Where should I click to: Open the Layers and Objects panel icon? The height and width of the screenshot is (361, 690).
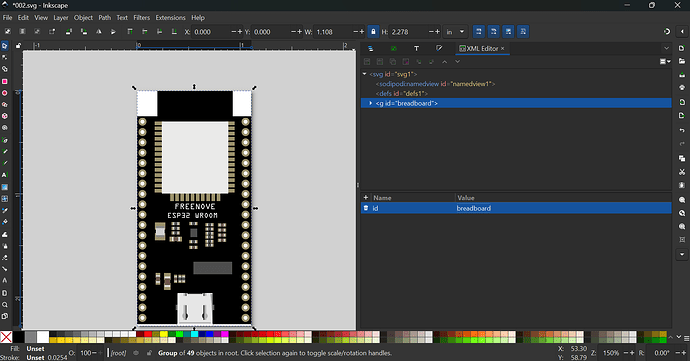(x=371, y=48)
